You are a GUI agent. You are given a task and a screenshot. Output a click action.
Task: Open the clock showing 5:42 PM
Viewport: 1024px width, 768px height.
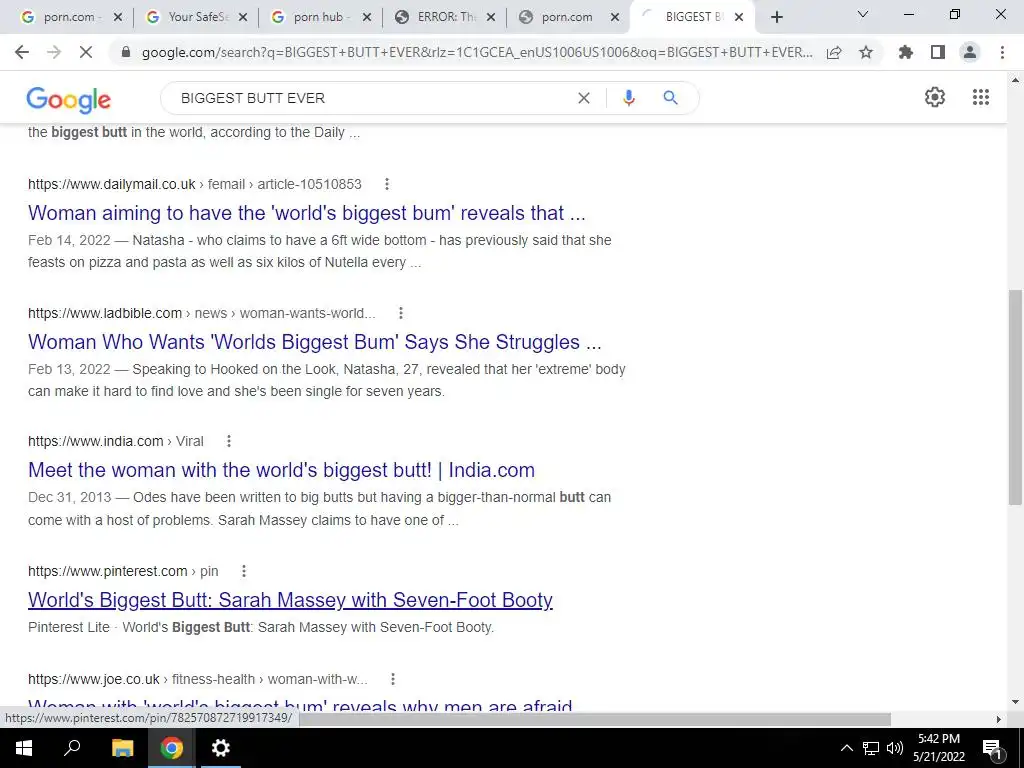coord(938,748)
